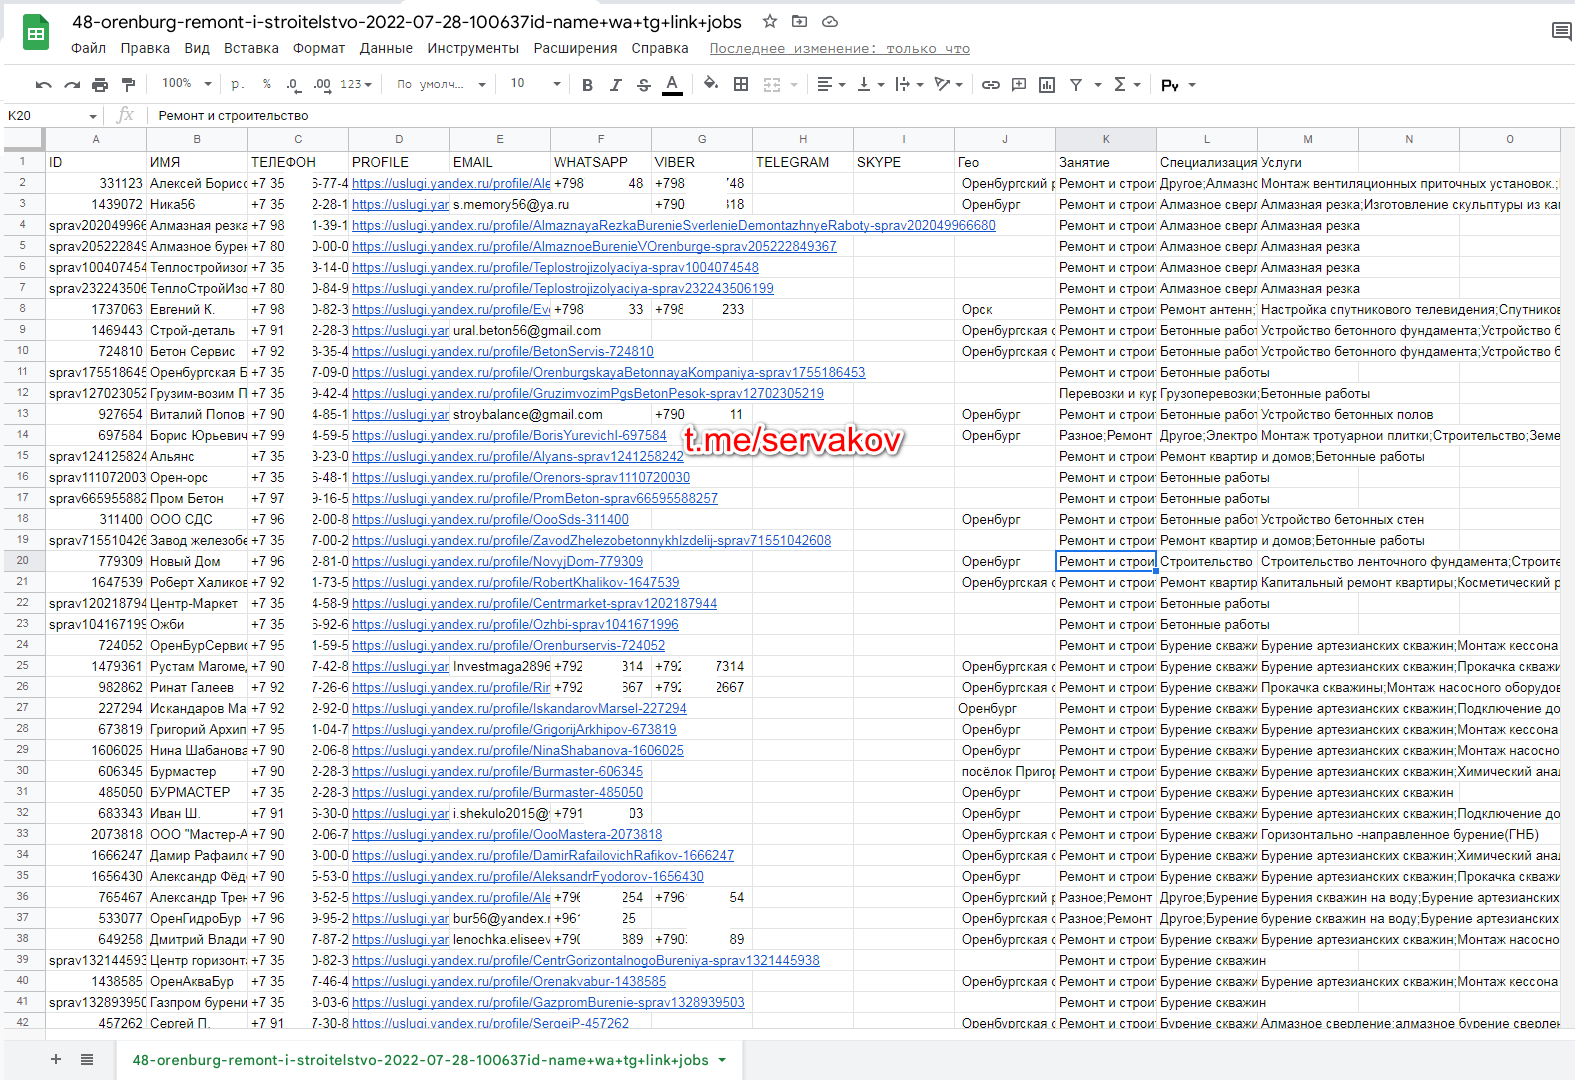
Task: Open the number format 123 dropdown
Action: coord(356,84)
